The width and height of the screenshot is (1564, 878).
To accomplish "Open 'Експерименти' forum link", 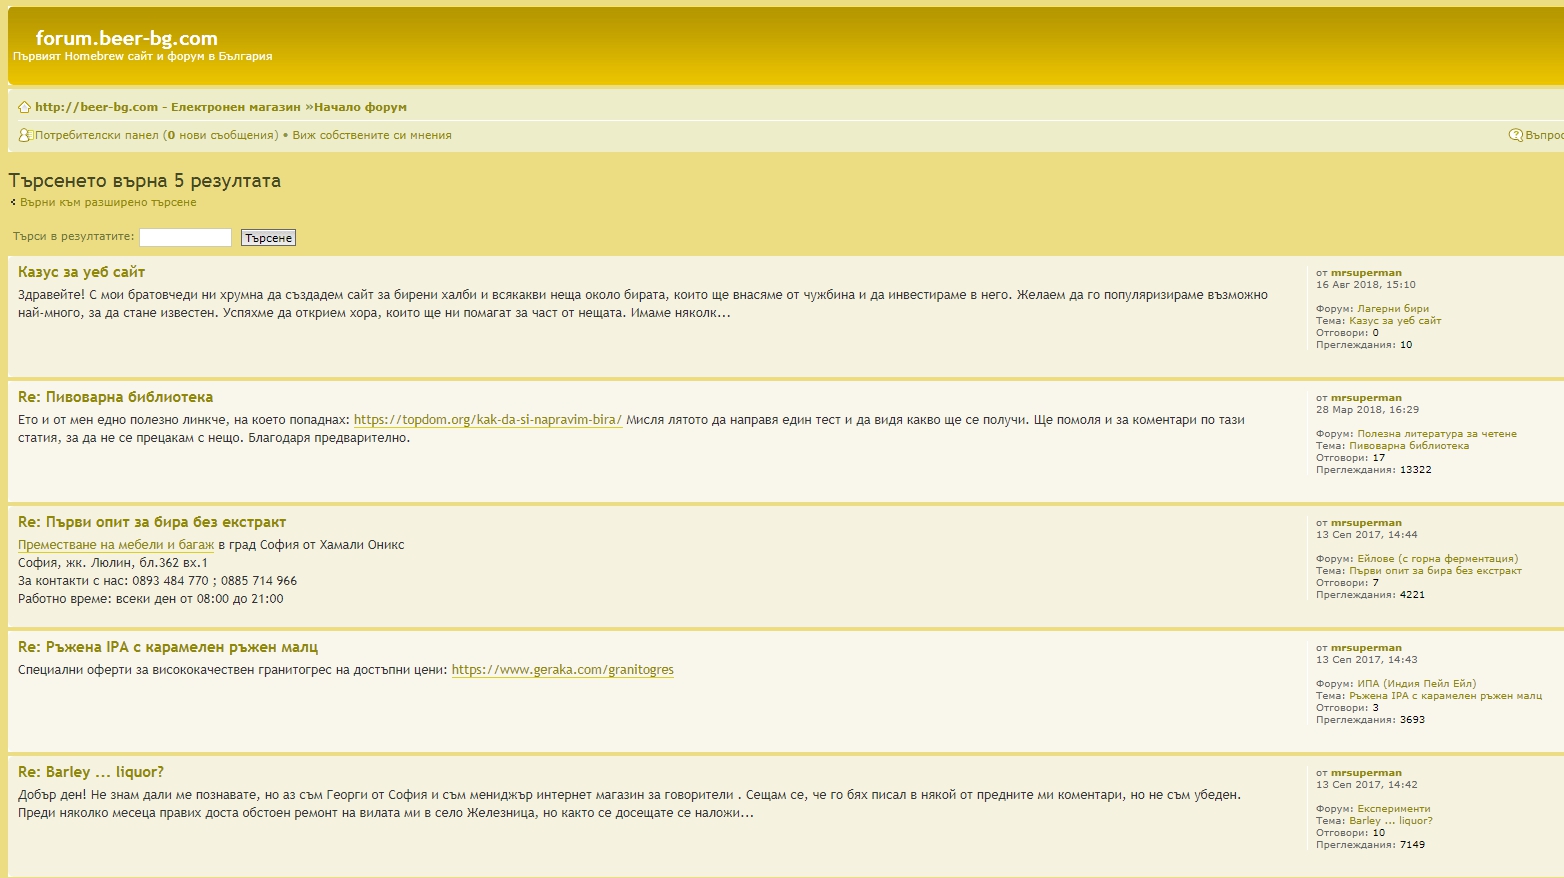I will point(1393,809).
